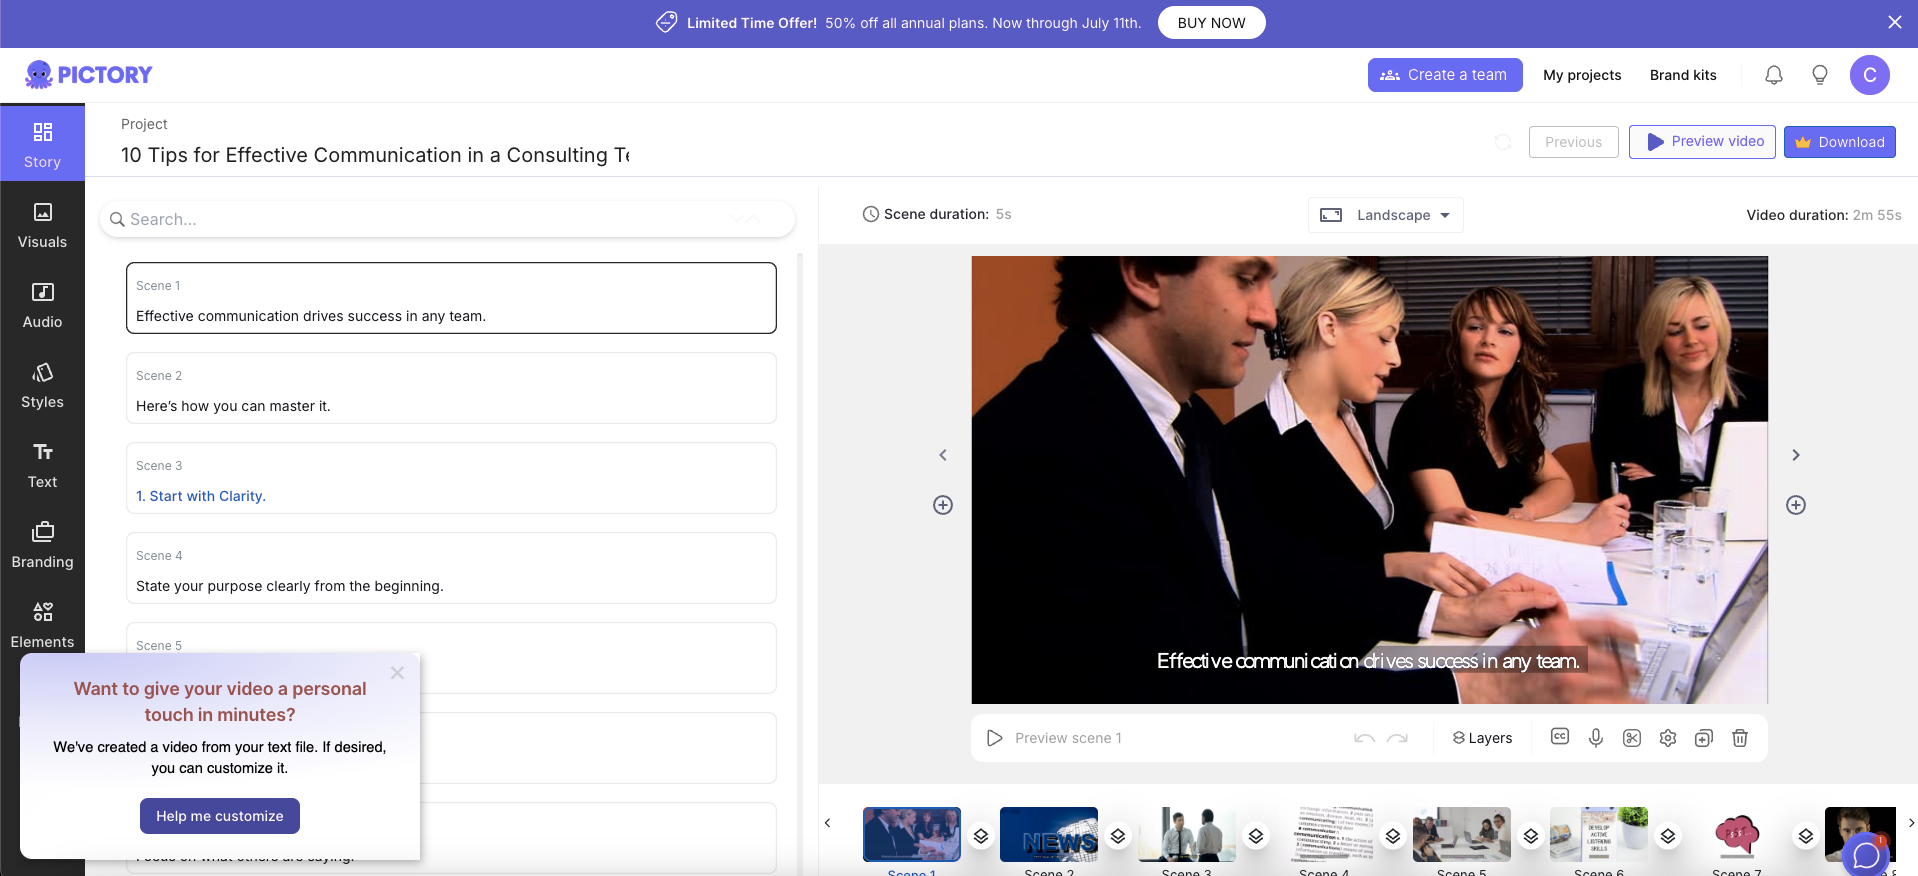The width and height of the screenshot is (1918, 876).
Task: Click the caption text on video preview
Action: point(1369,661)
